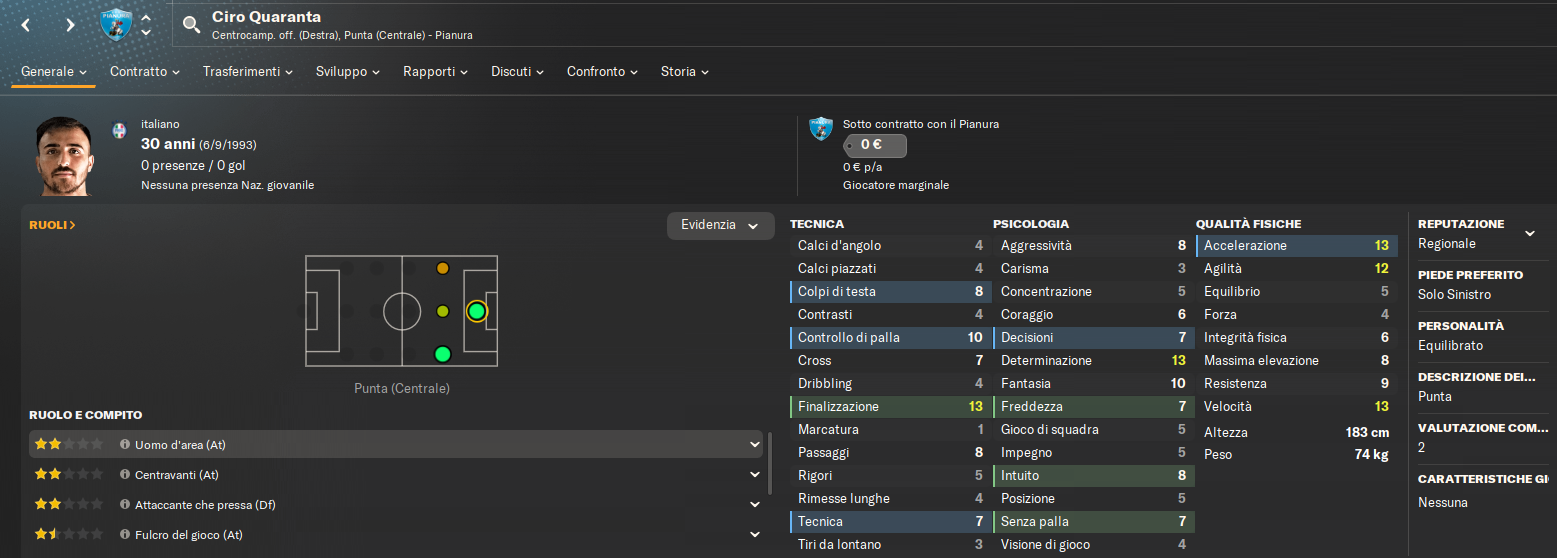This screenshot has width=1557, height=558.
Task: Select the Agilità attribute
Action: [1297, 269]
